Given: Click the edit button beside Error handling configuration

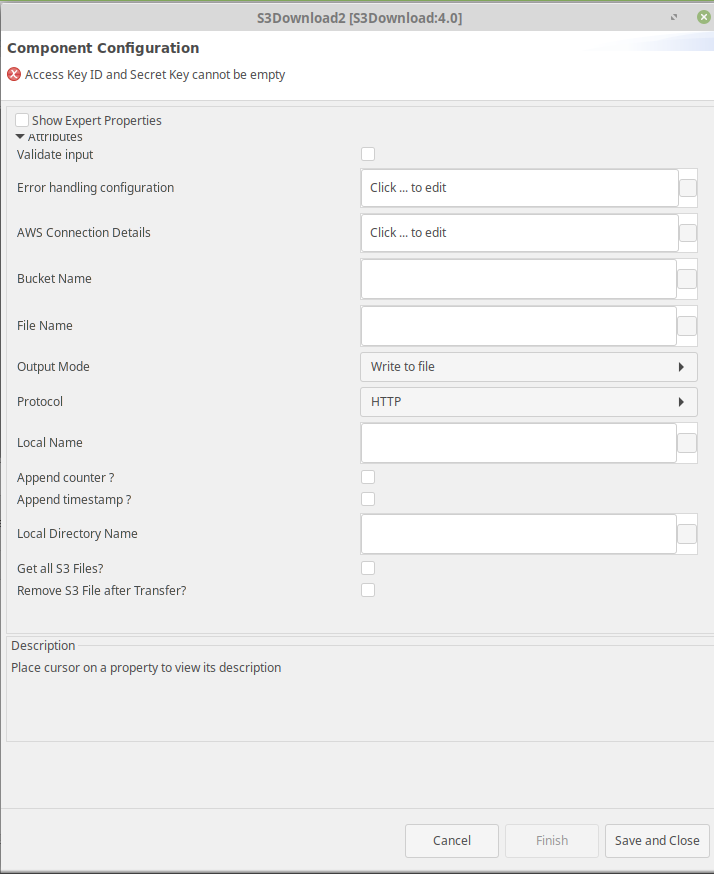Looking at the screenshot, I should (x=688, y=188).
